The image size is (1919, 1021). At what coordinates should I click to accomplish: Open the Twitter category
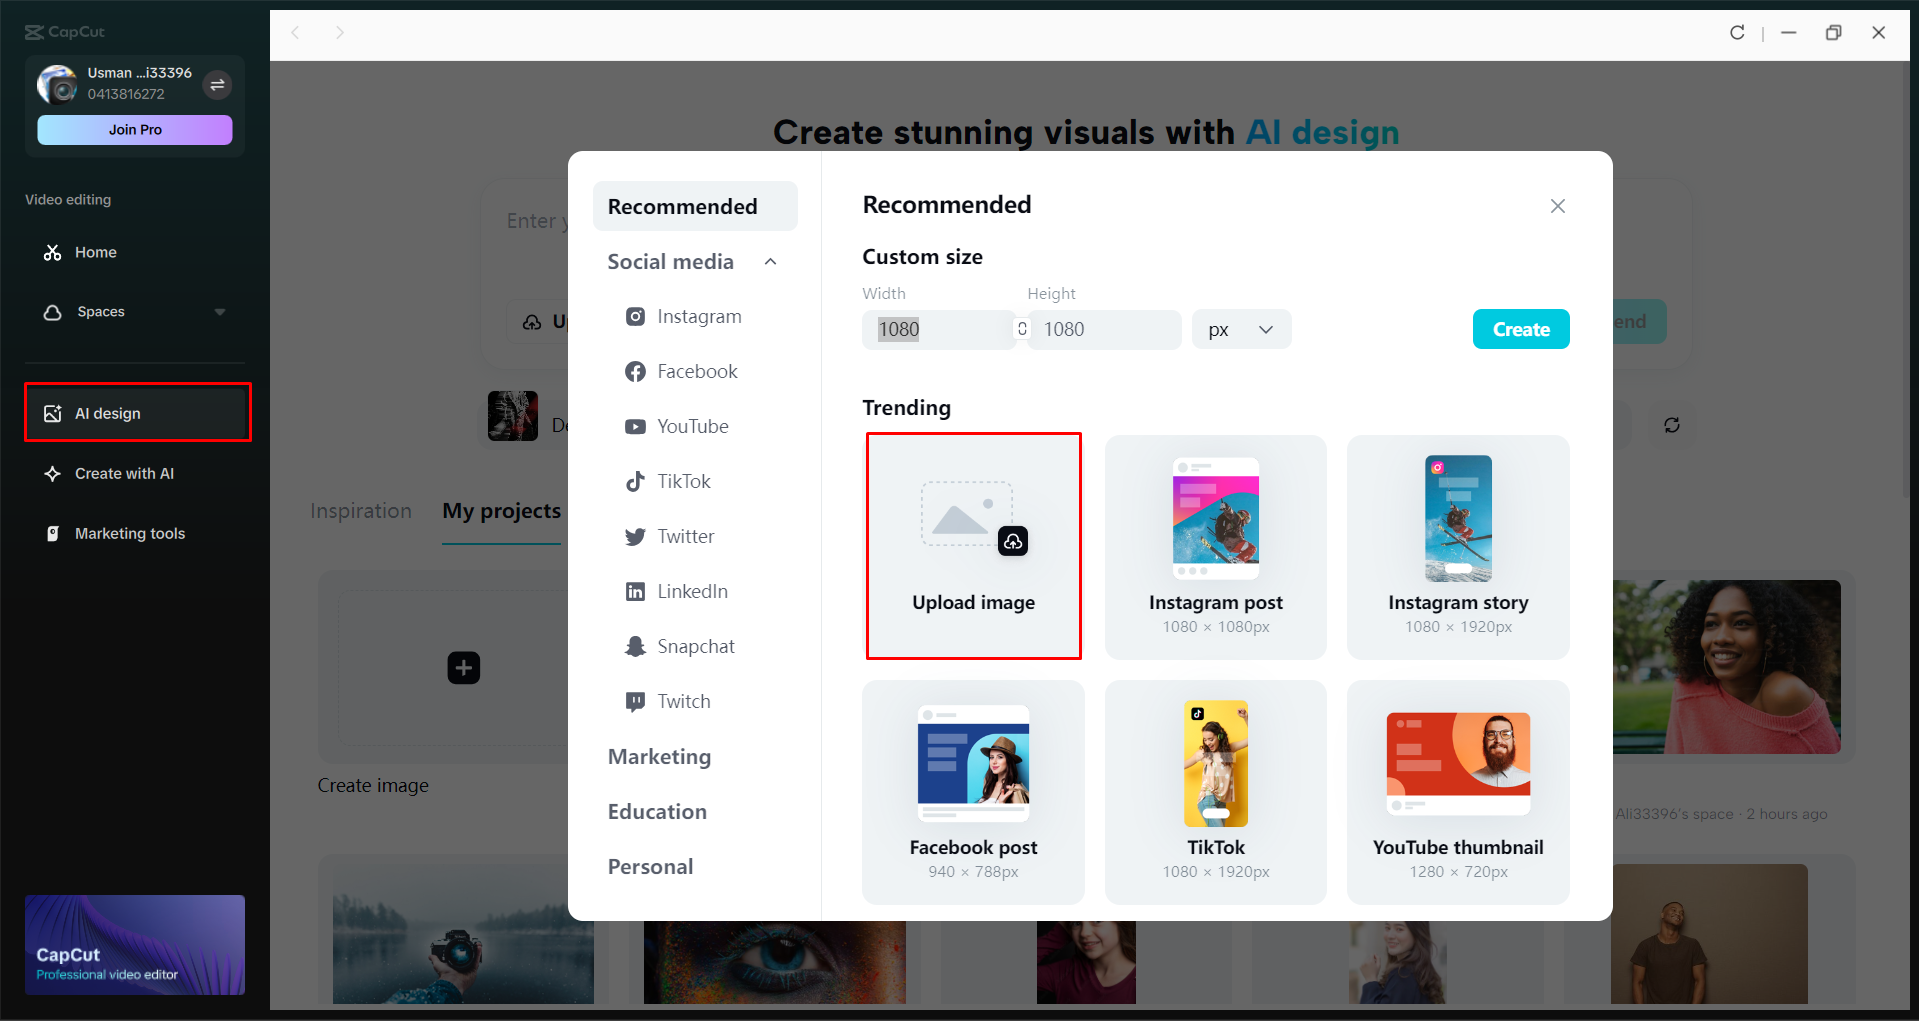tap(686, 536)
